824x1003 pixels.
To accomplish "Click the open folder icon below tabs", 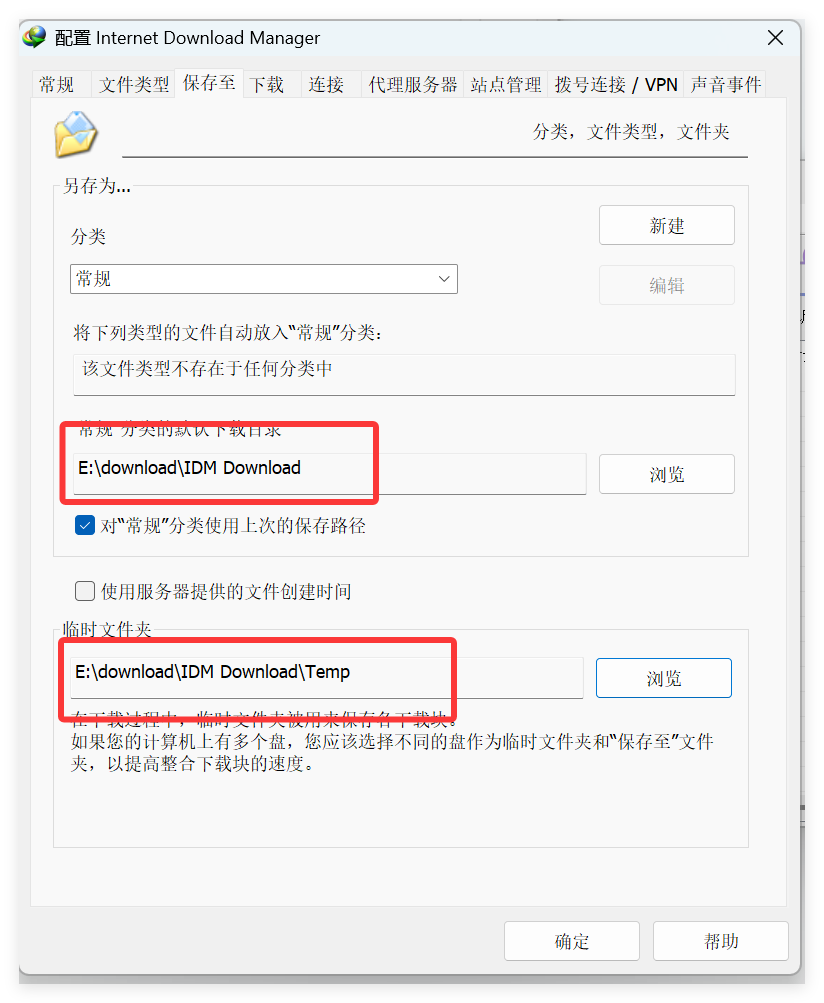I will [x=75, y=134].
